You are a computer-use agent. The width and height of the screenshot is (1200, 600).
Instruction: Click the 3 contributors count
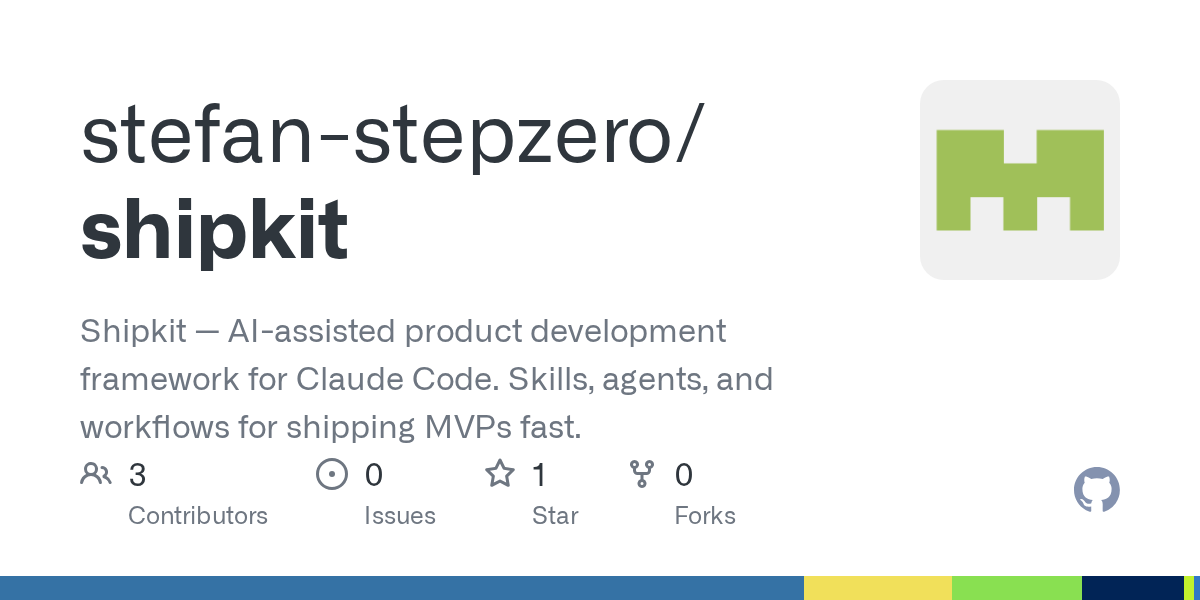tap(138, 475)
